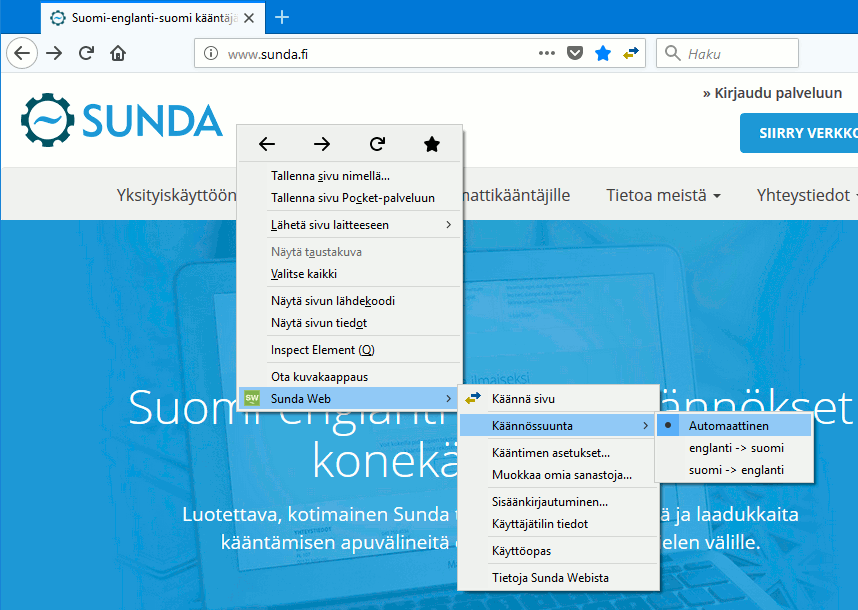Click Reload icon in context menu

(x=377, y=144)
